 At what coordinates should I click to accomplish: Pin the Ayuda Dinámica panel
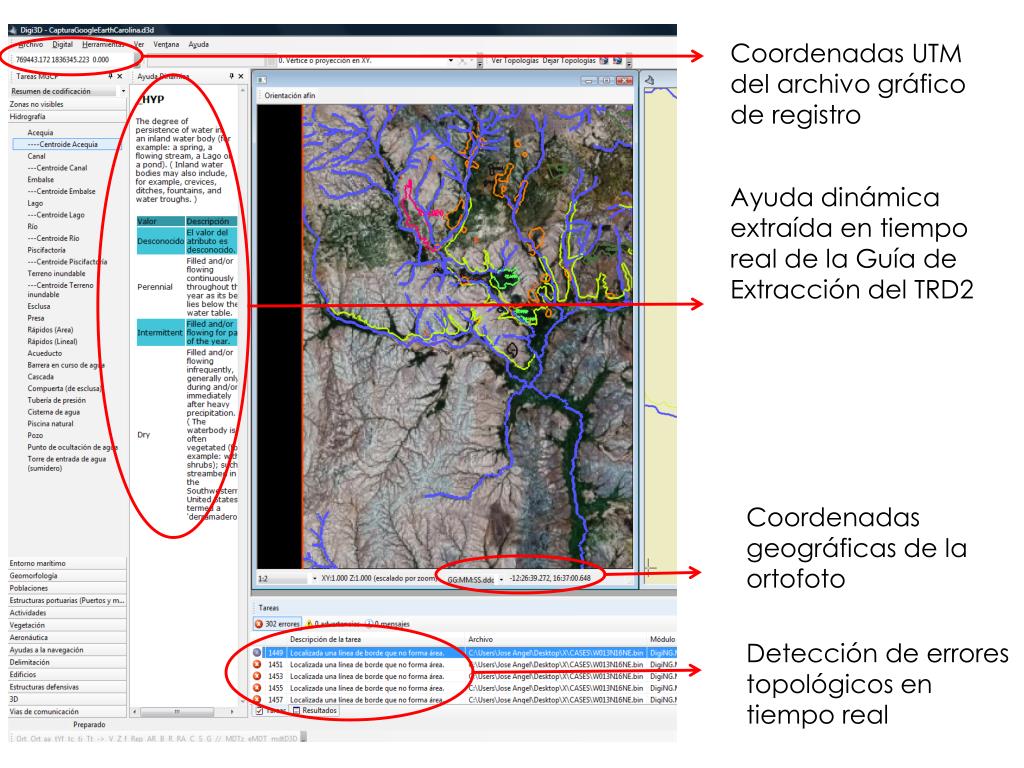[x=231, y=76]
